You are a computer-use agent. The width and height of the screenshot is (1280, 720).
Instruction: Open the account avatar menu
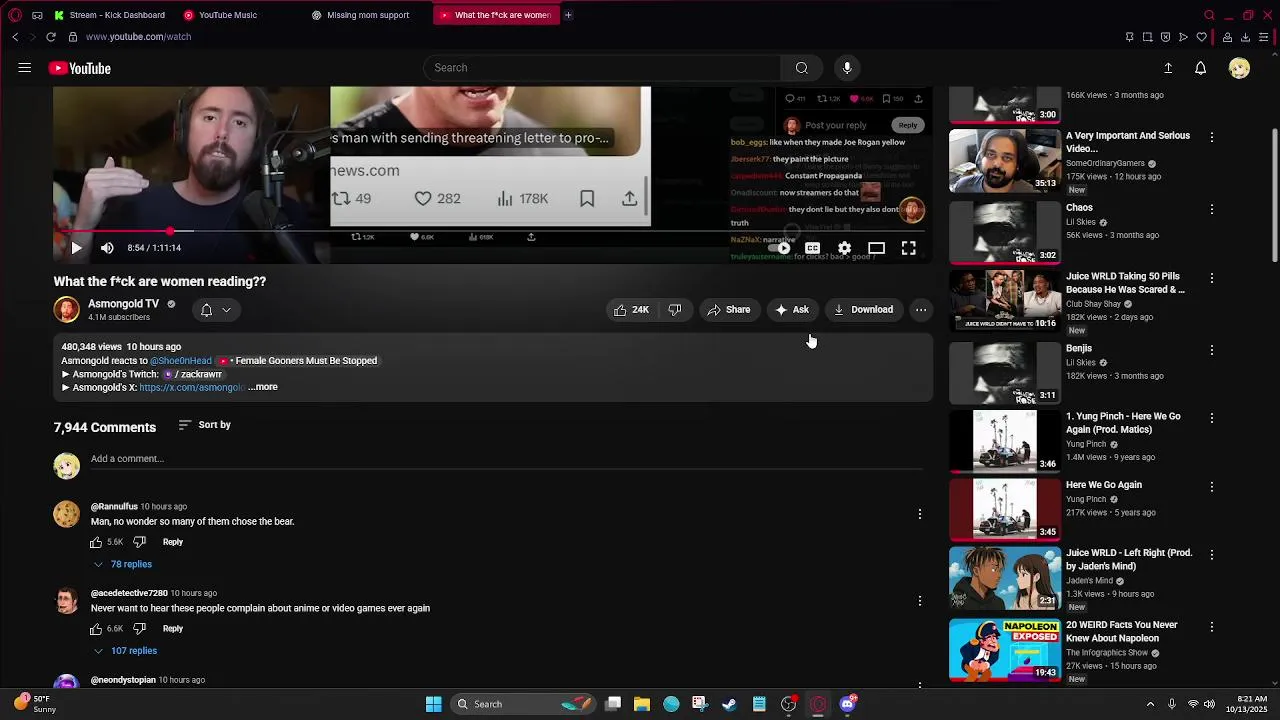[x=1239, y=68]
